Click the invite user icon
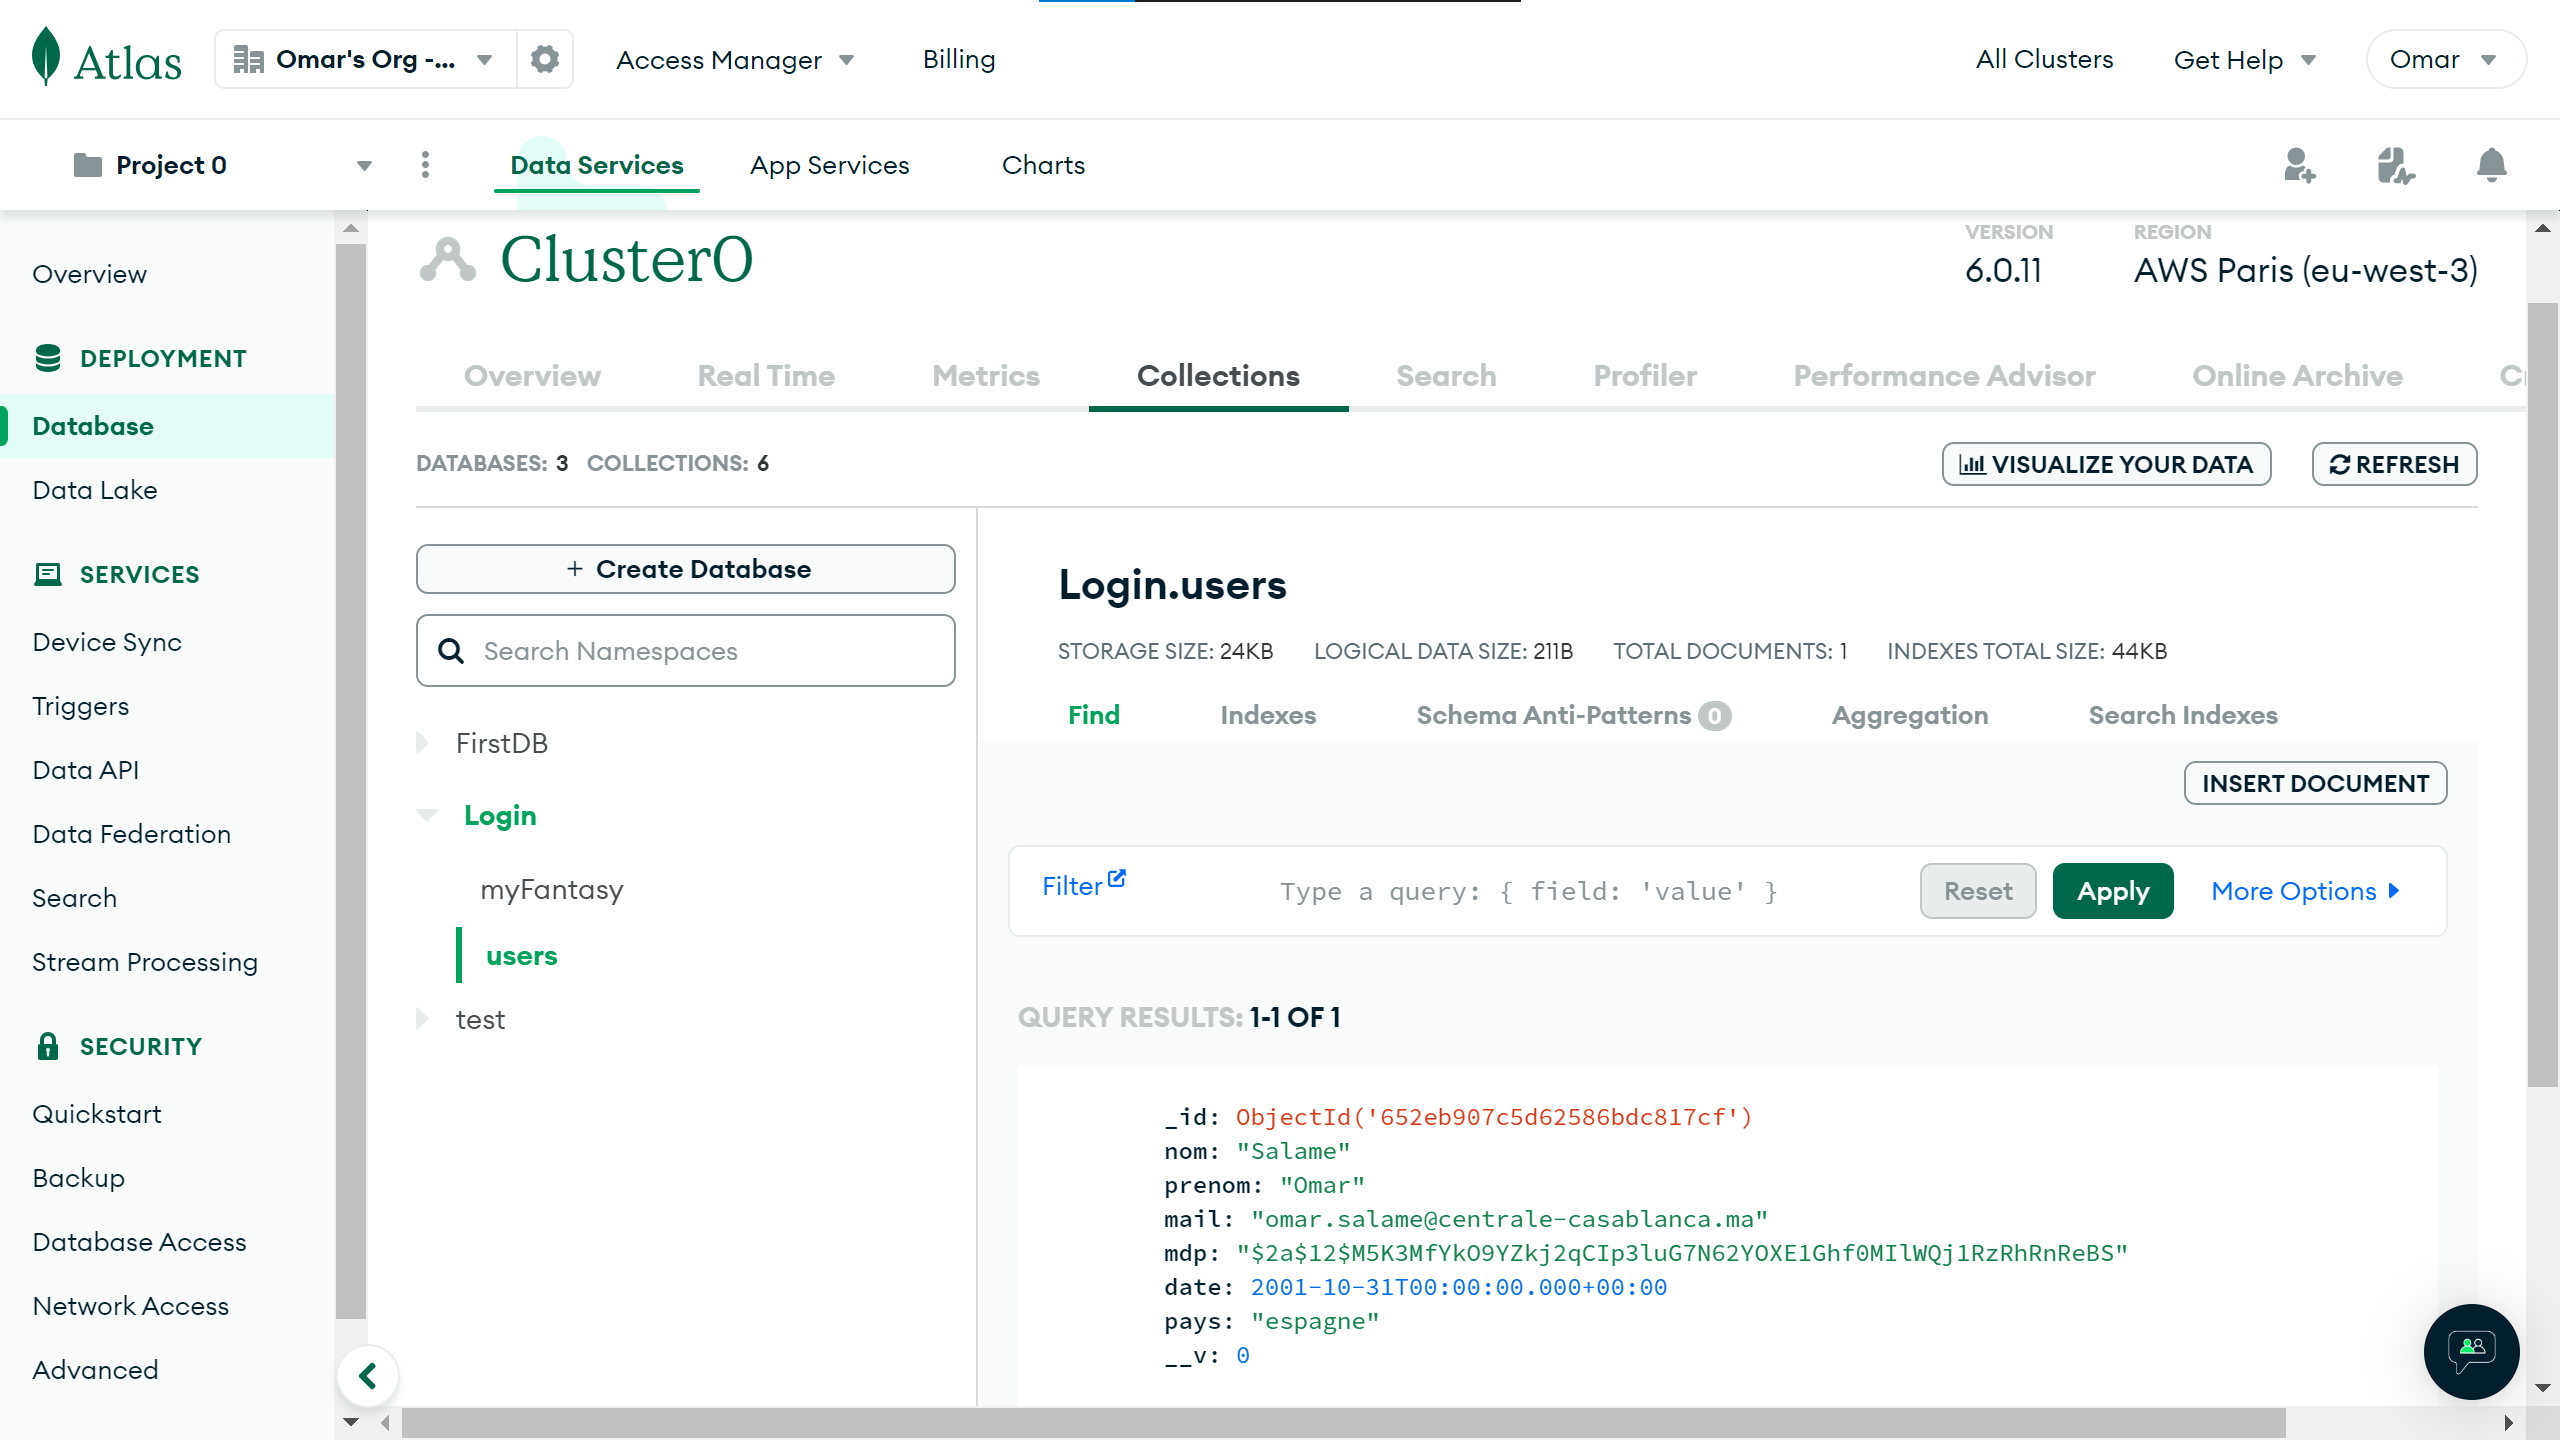Viewport: 2560px width, 1440px height. pos(2299,165)
